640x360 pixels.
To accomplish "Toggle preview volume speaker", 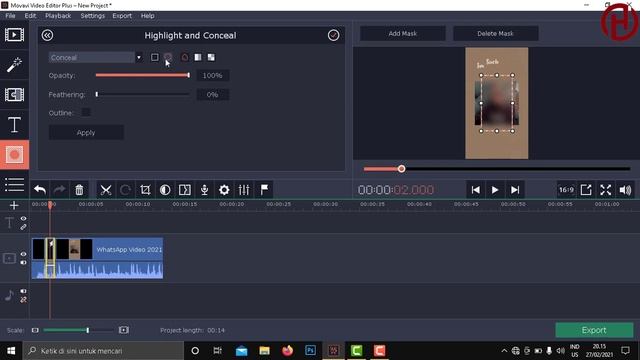I will point(625,190).
